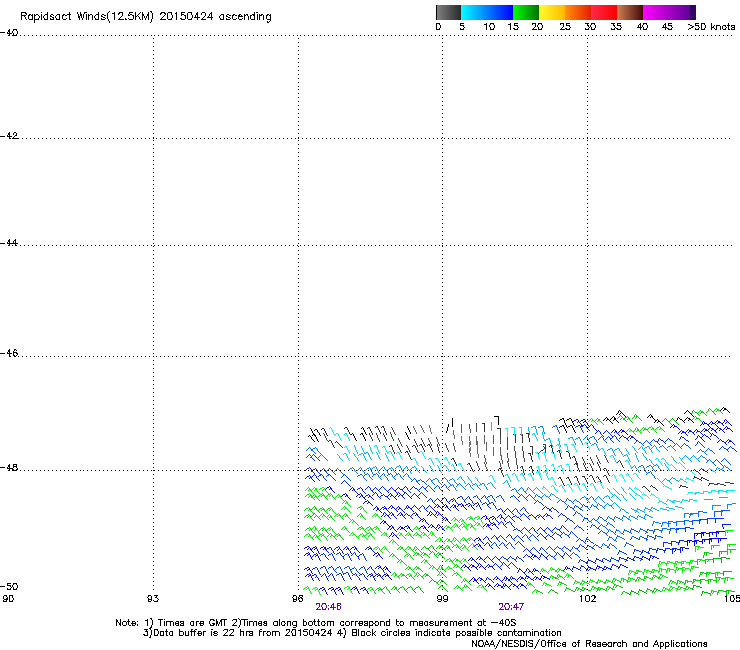The height and width of the screenshot is (650, 740).
Task: Click the longitude axis label 99
Action: click(x=442, y=599)
